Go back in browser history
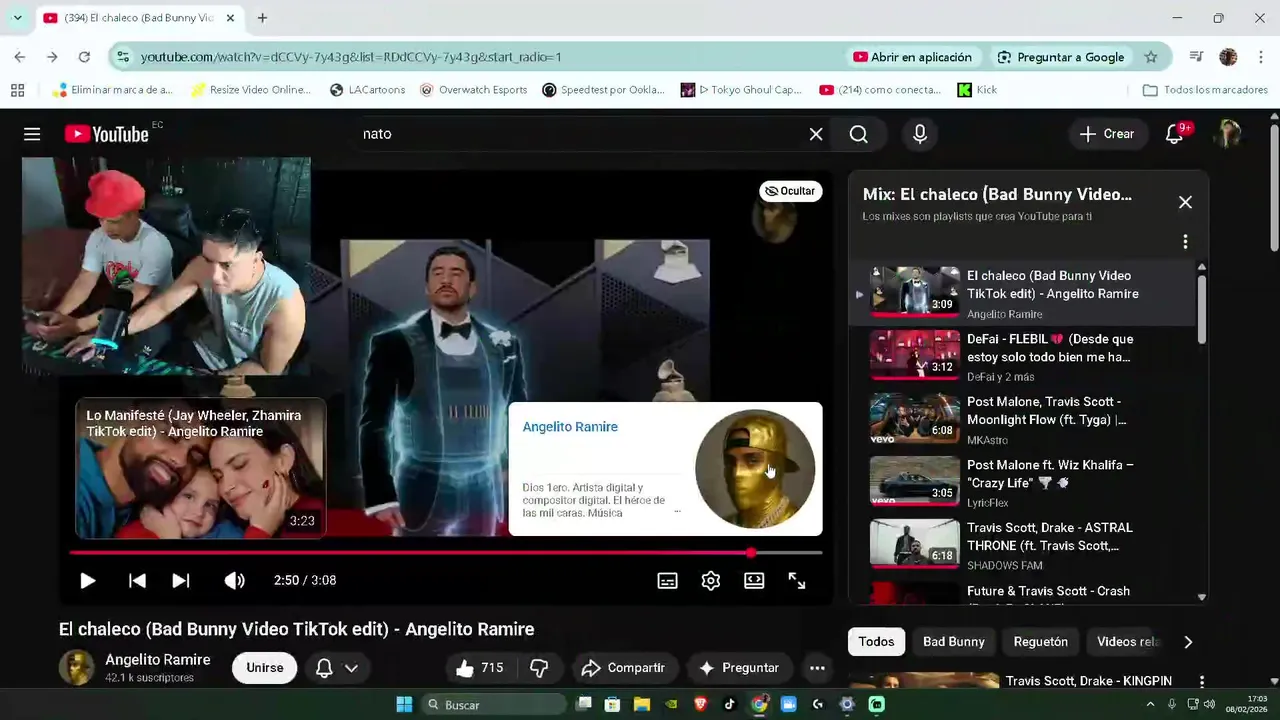The image size is (1280, 720). pos(20,57)
